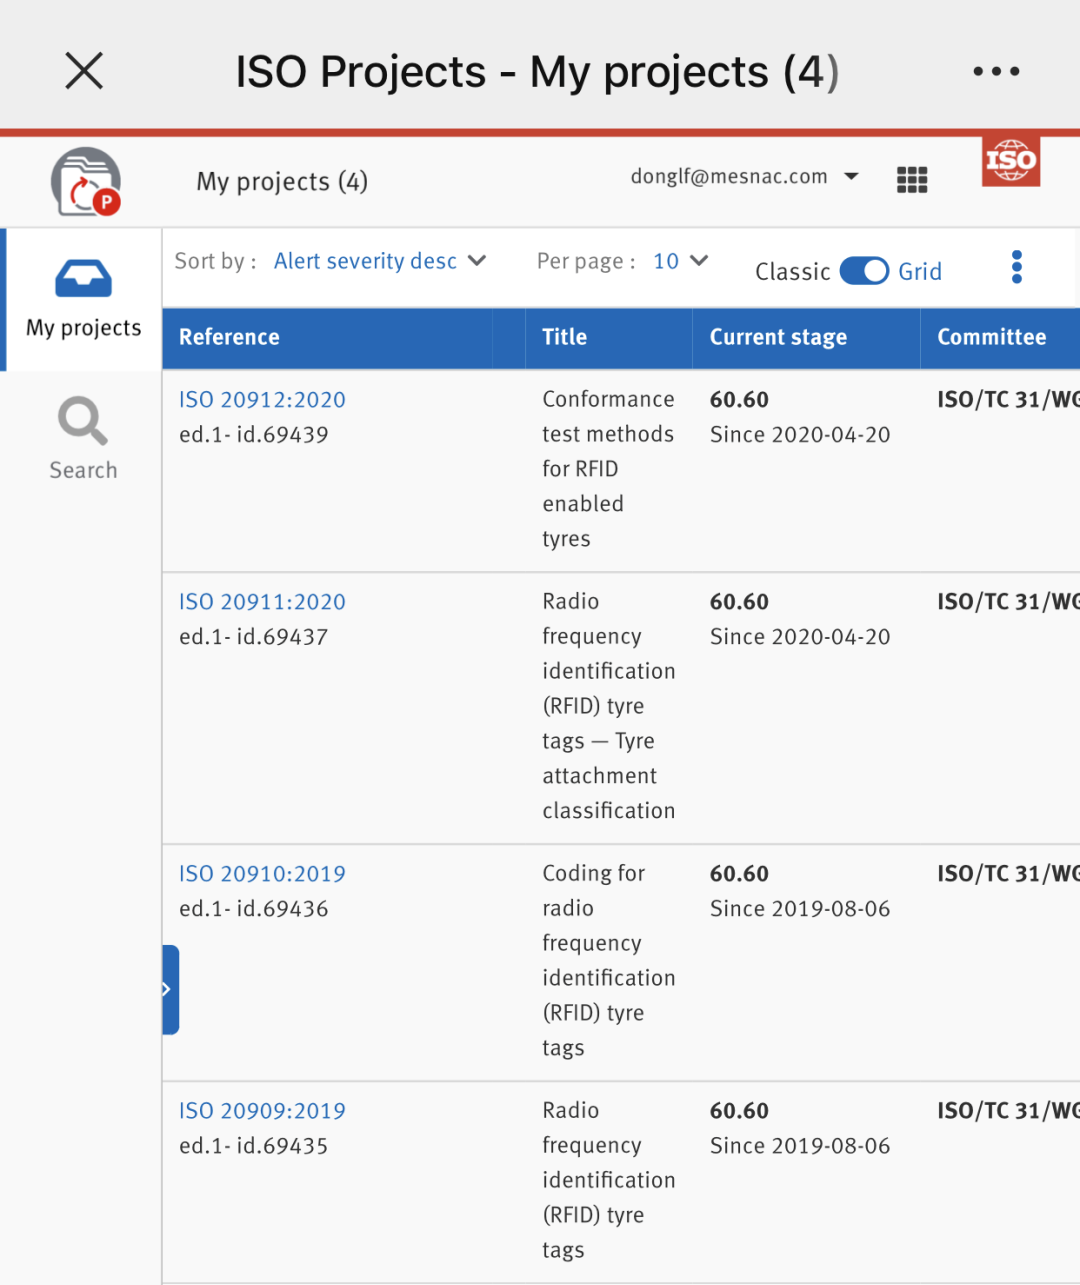Open the apps grid launcher icon
This screenshot has height=1285, width=1080.
pos(911,180)
